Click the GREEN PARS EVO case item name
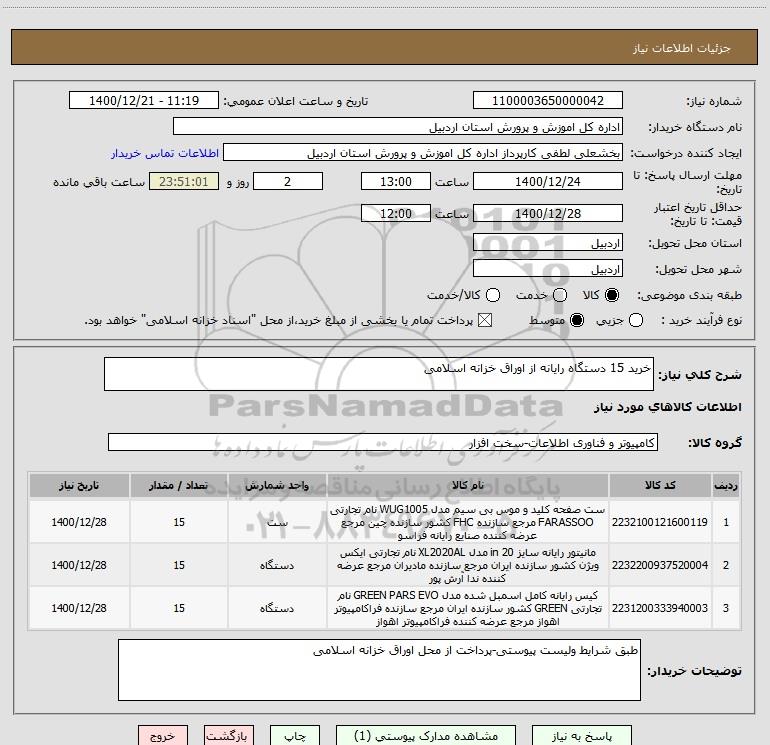Screen dimensions: 770x745 point(468,608)
